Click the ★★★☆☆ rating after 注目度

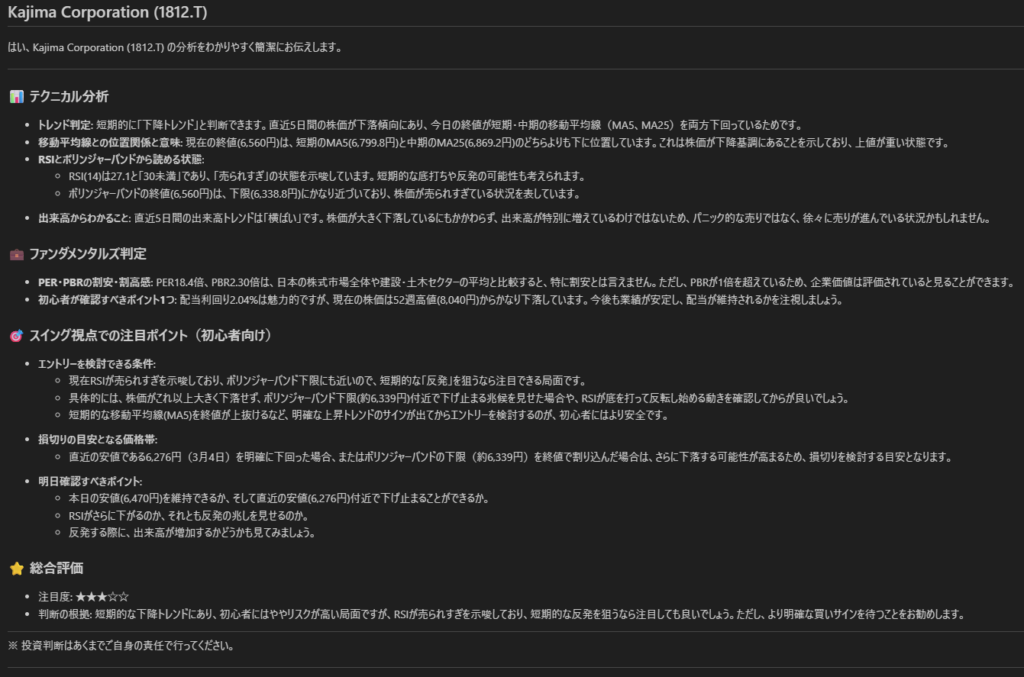tap(101, 596)
